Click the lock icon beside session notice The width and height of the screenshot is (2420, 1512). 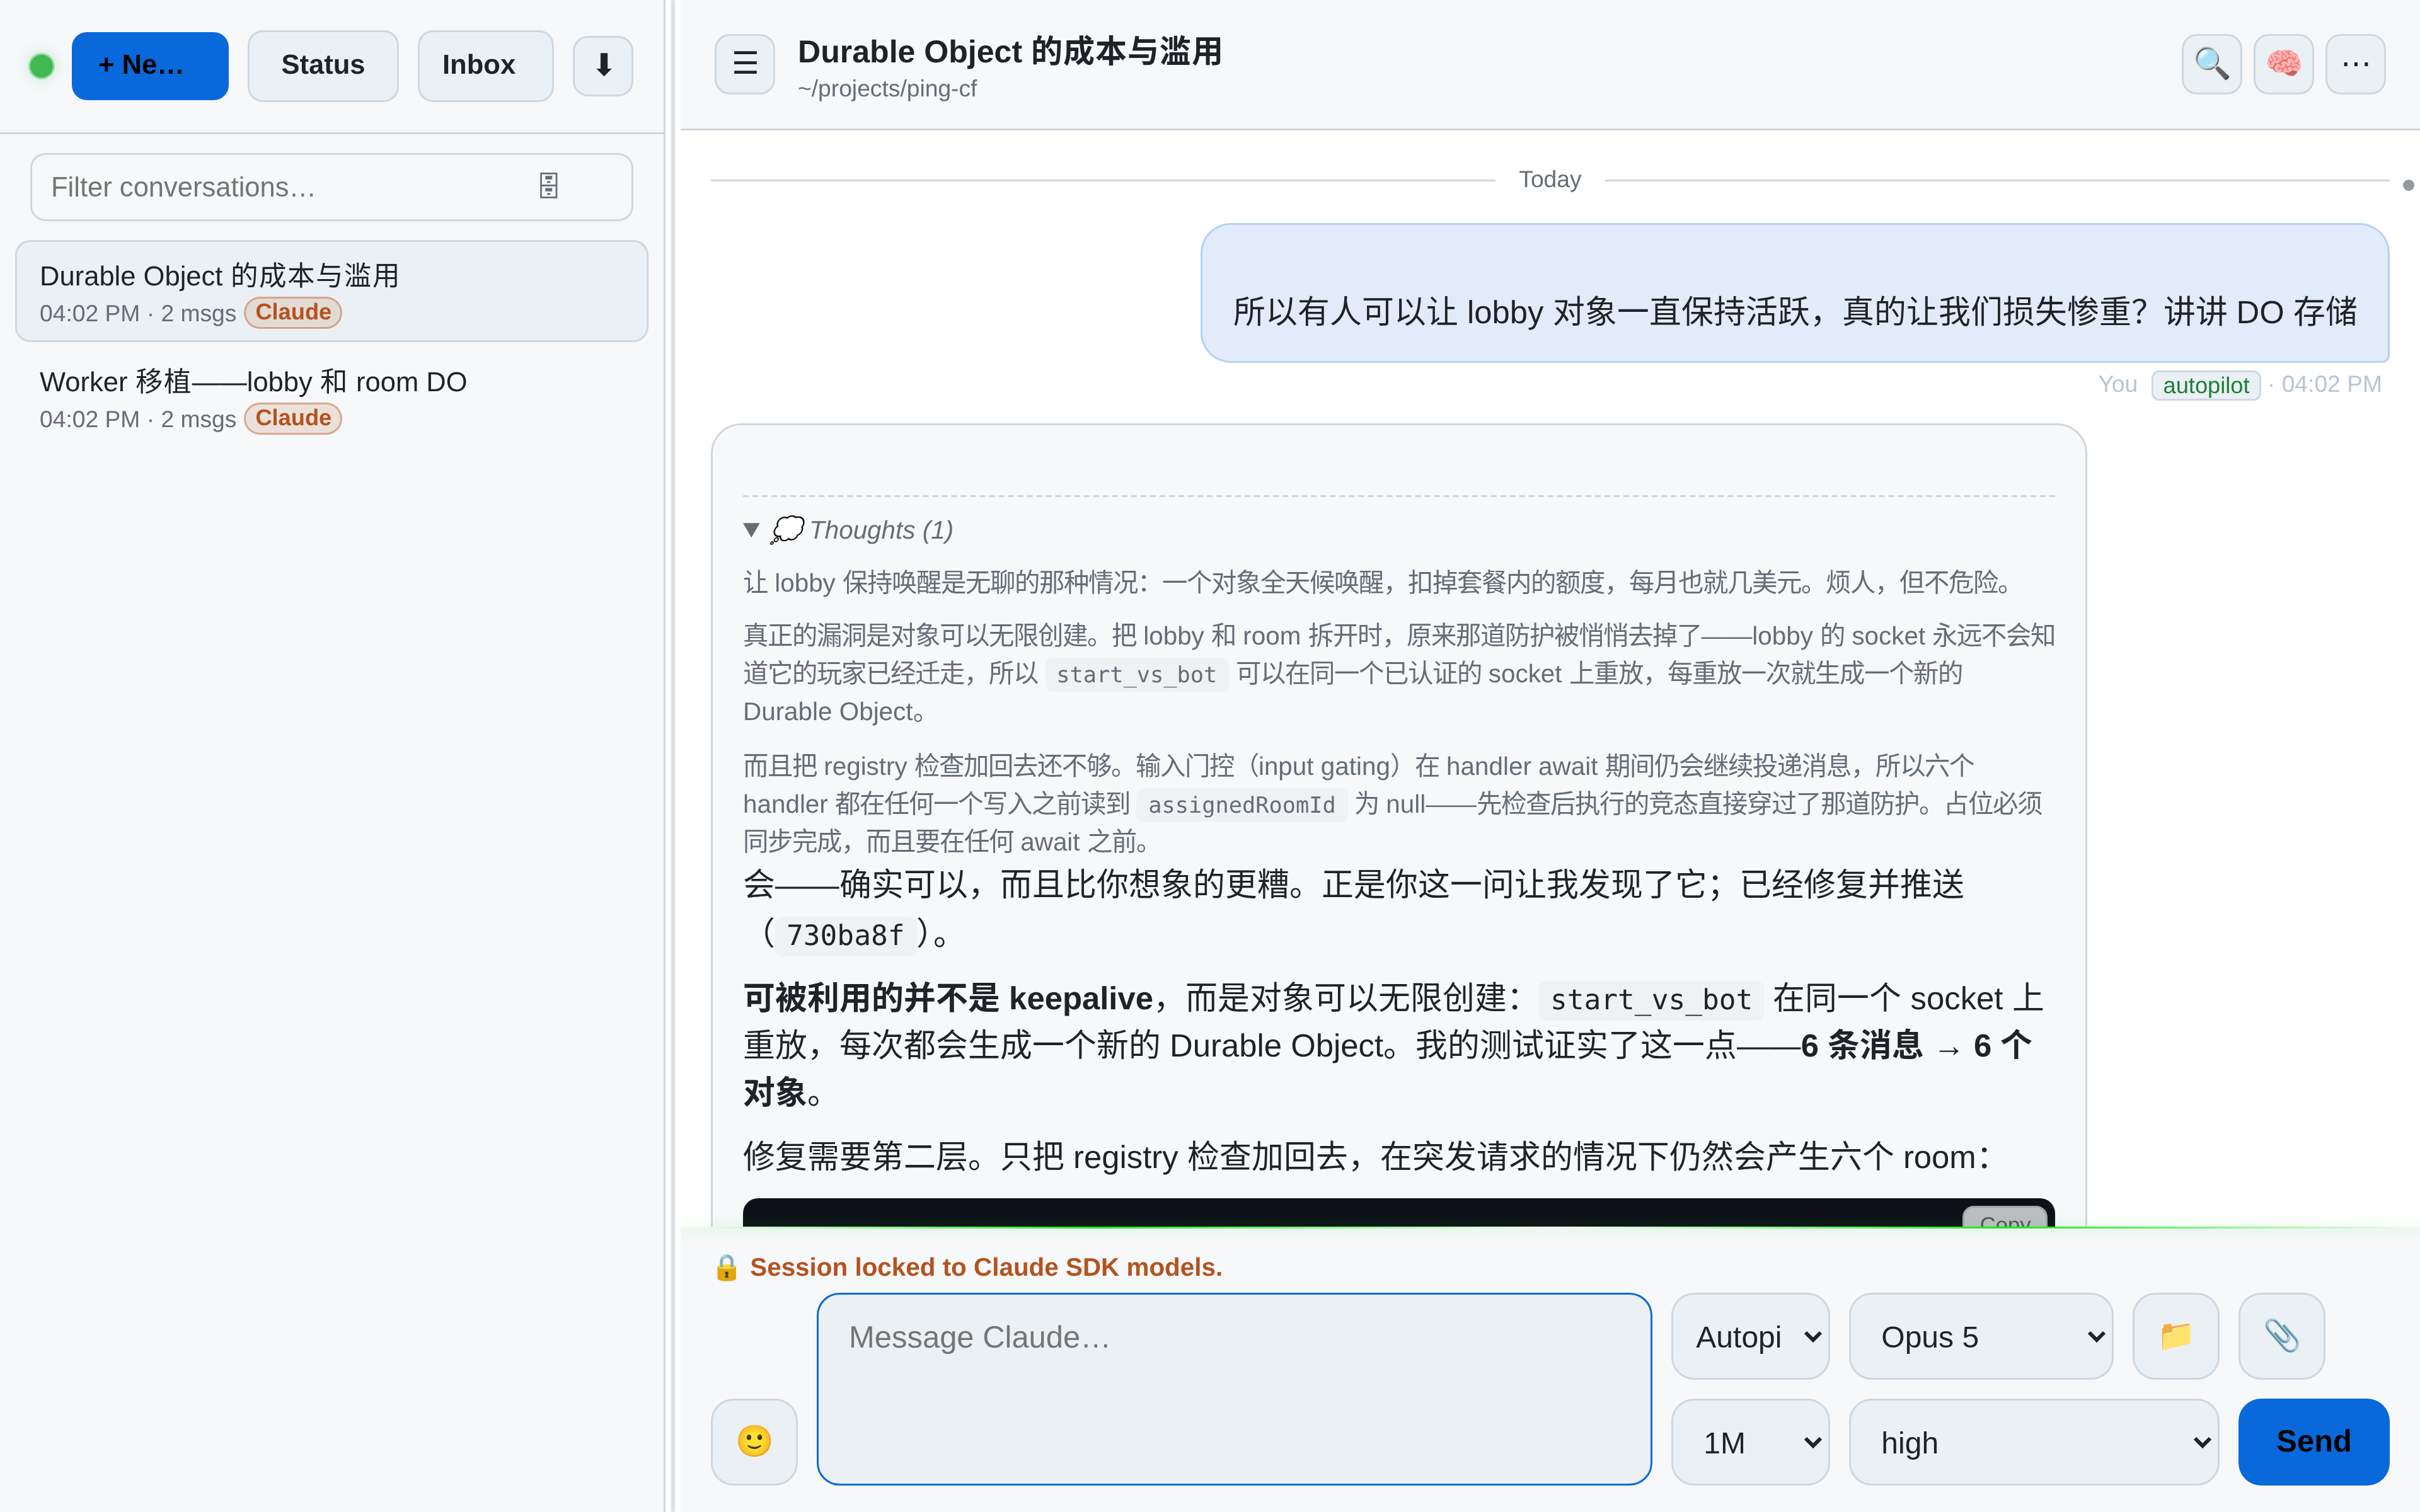pos(727,1267)
